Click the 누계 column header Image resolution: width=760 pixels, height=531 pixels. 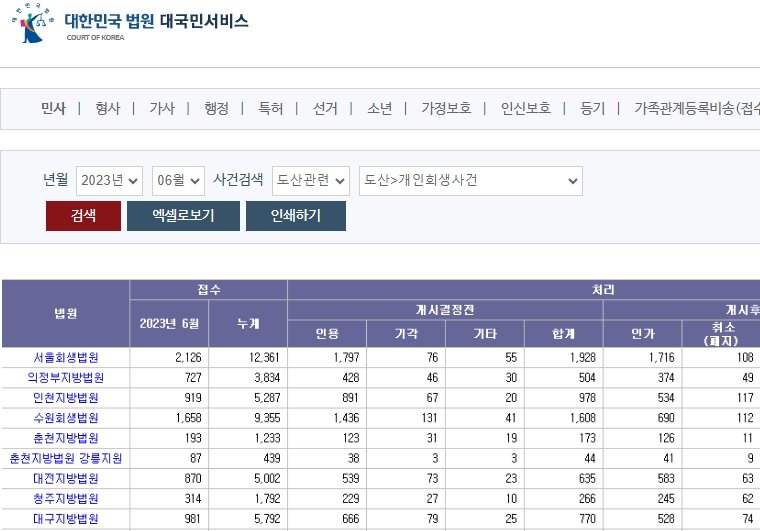pyautogui.click(x=248, y=324)
